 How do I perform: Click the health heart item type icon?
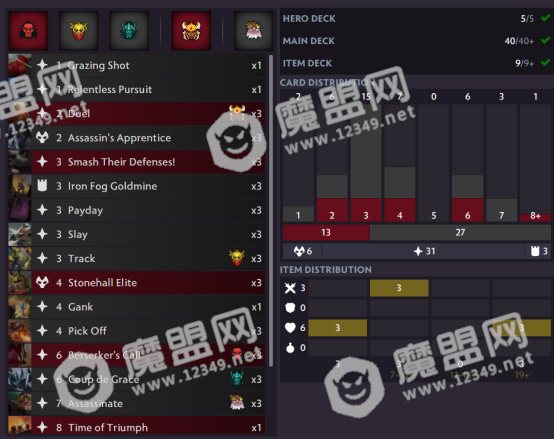tap(290, 328)
